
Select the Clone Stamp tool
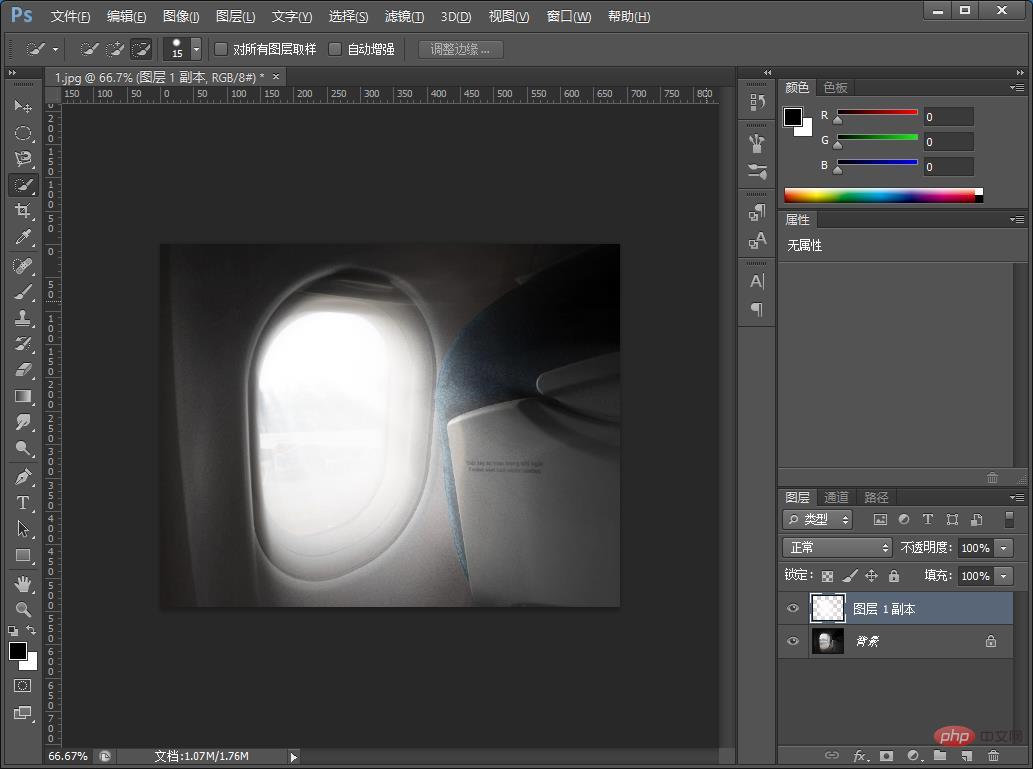pyautogui.click(x=23, y=318)
